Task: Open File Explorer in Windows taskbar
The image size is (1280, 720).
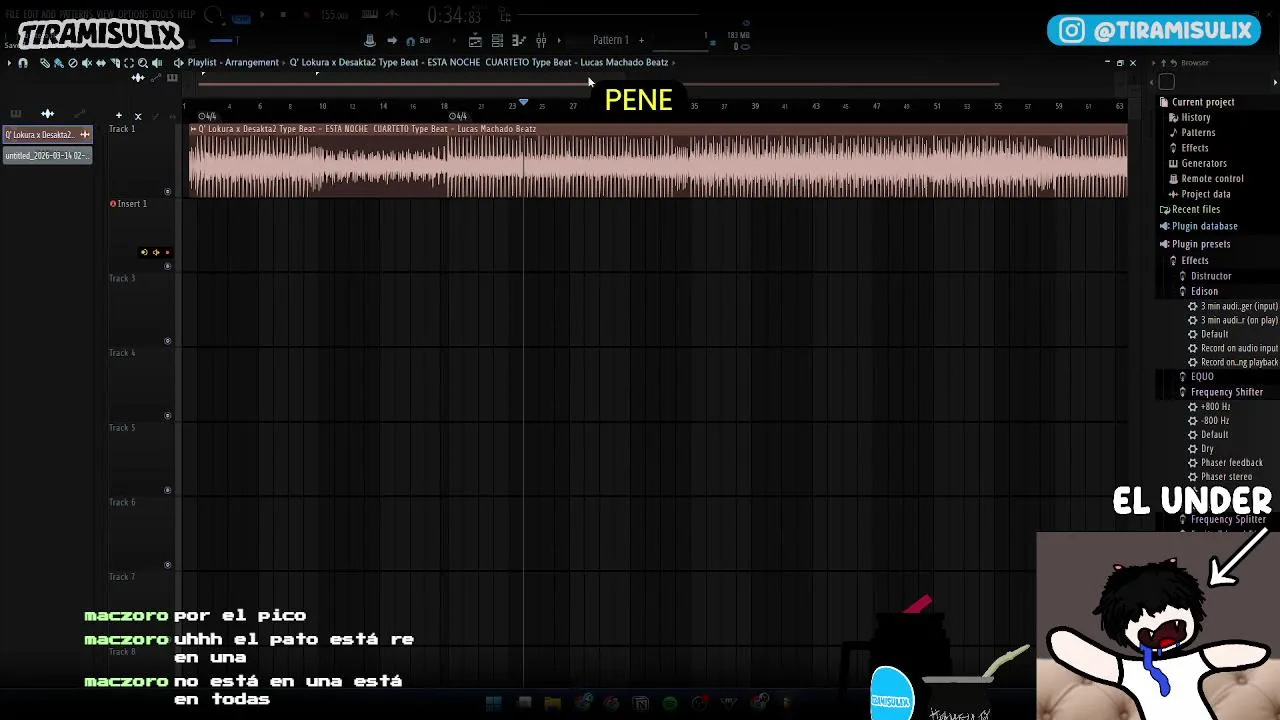Action: click(x=552, y=703)
